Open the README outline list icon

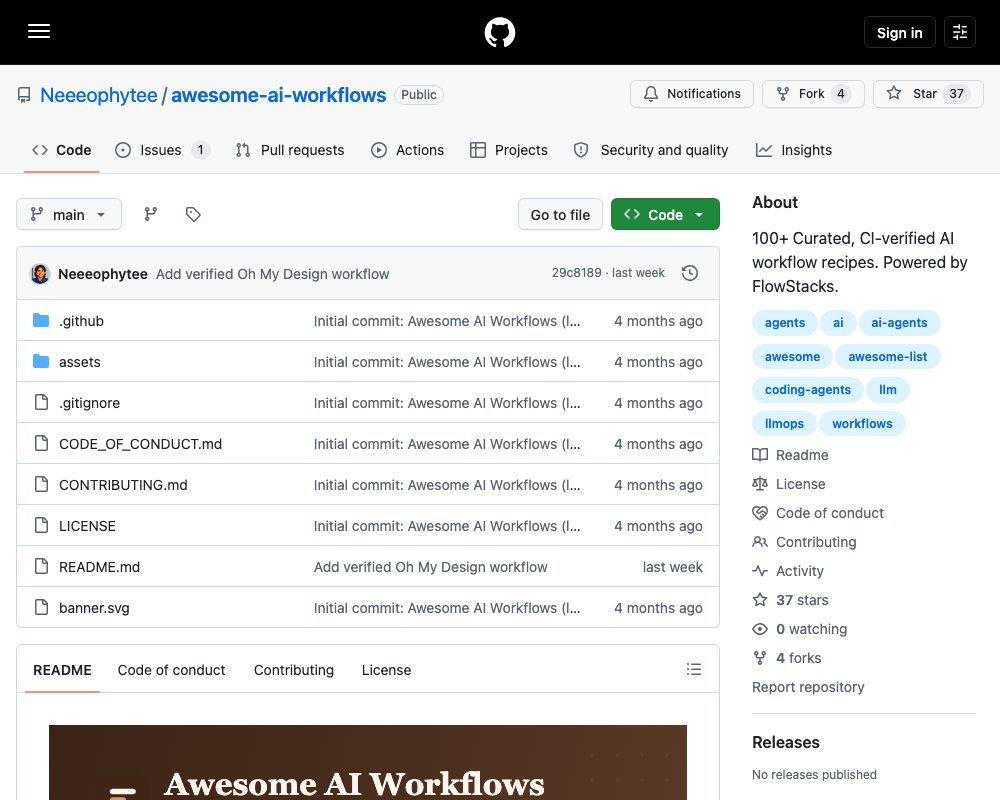[x=694, y=669]
